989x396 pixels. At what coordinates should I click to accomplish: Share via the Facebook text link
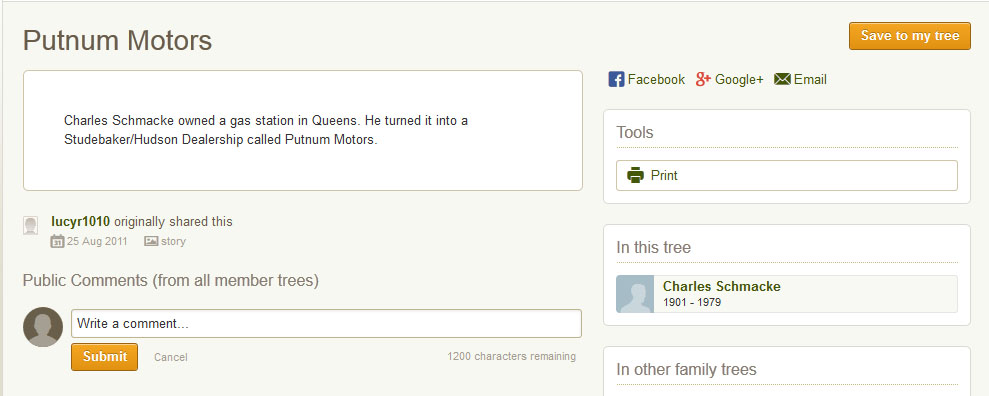(656, 79)
